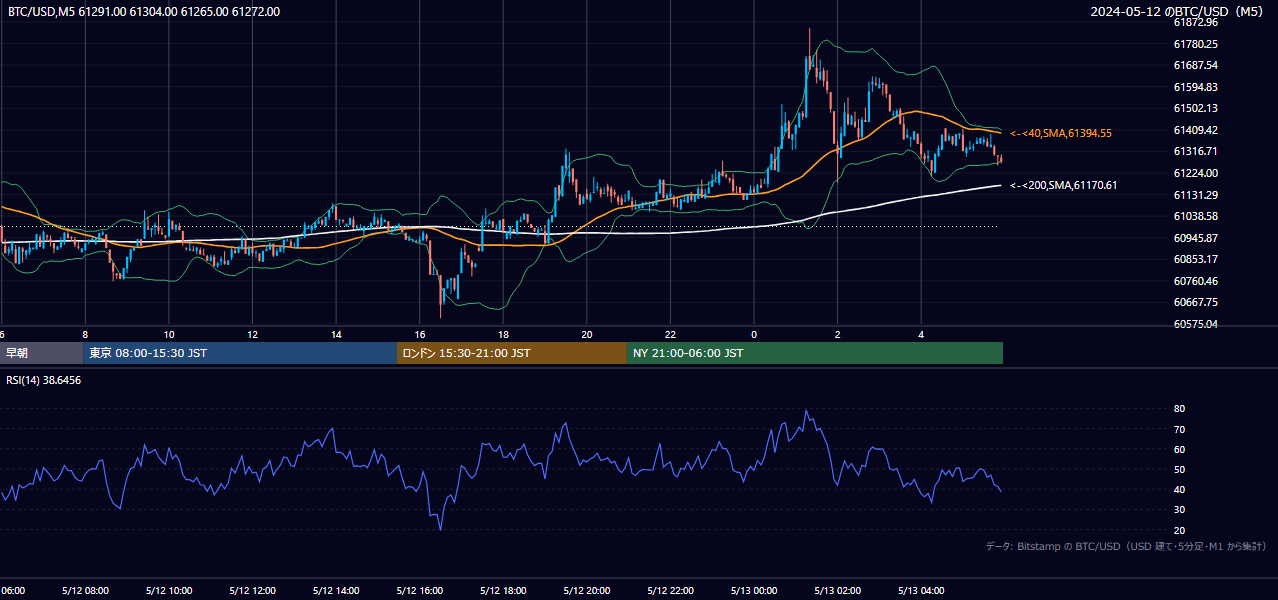The height and width of the screenshot is (600, 1278).
Task: Click price axis value 61687.54
Action: click(x=1195, y=65)
